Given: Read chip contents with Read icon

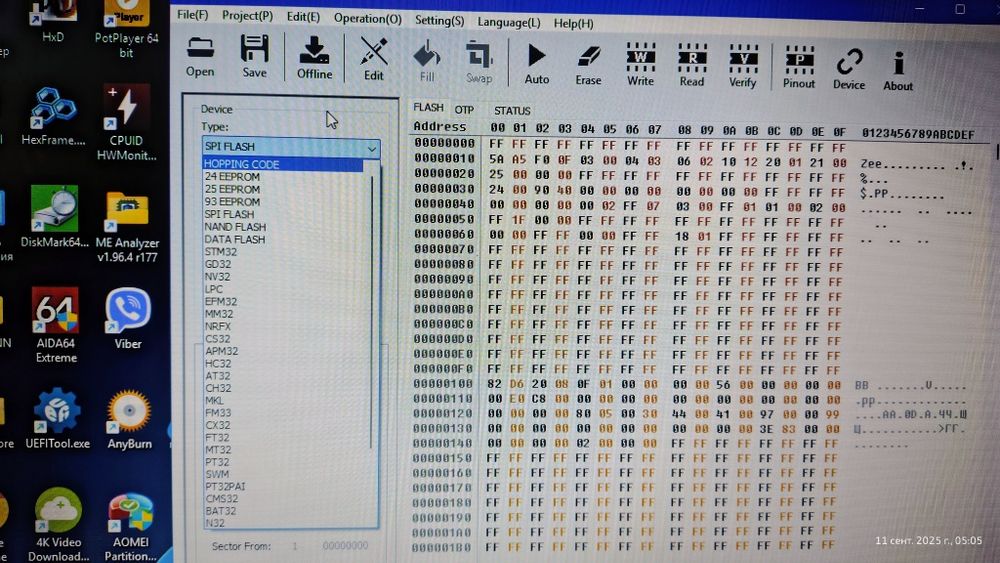Looking at the screenshot, I should [692, 65].
